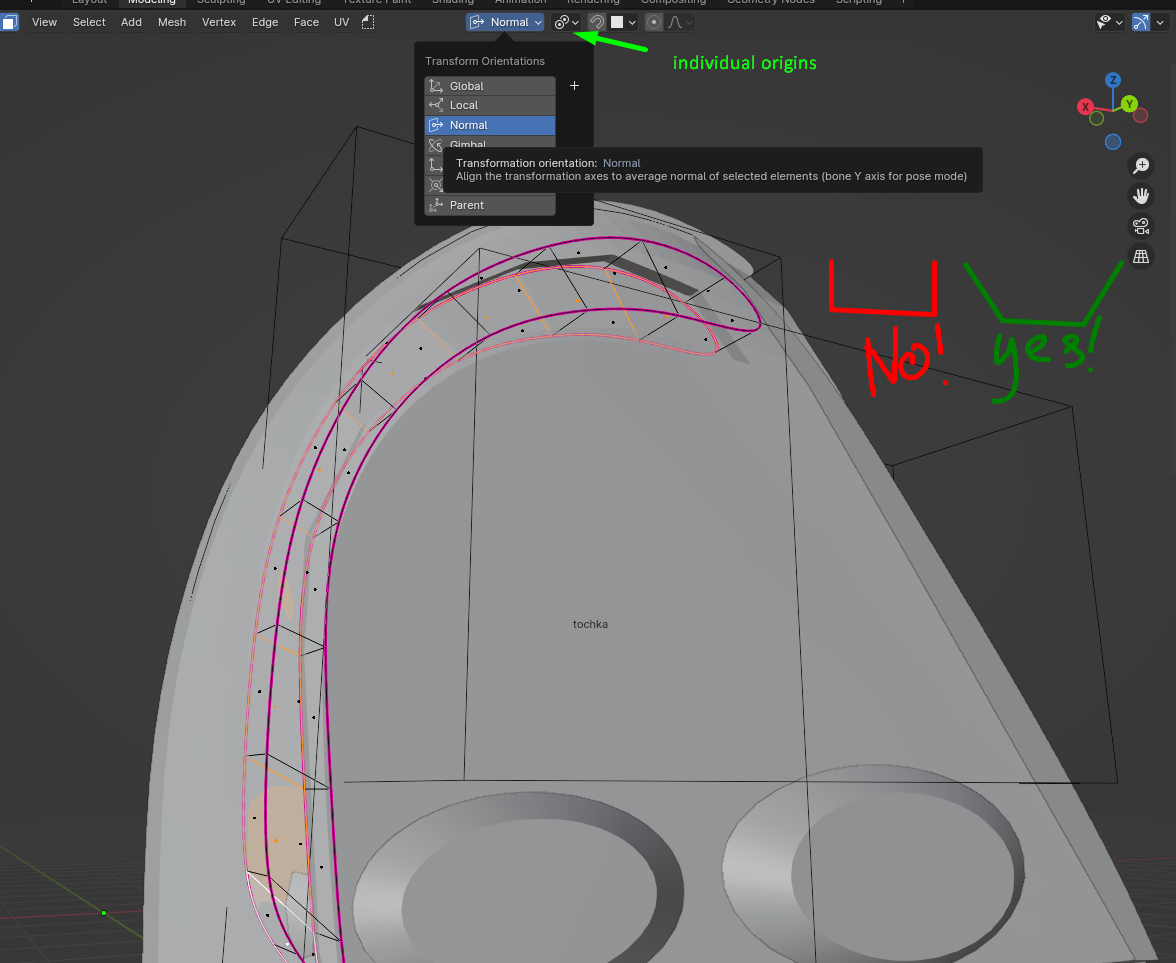The height and width of the screenshot is (963, 1176).
Task: Open the Mesh menu
Action: (x=172, y=22)
